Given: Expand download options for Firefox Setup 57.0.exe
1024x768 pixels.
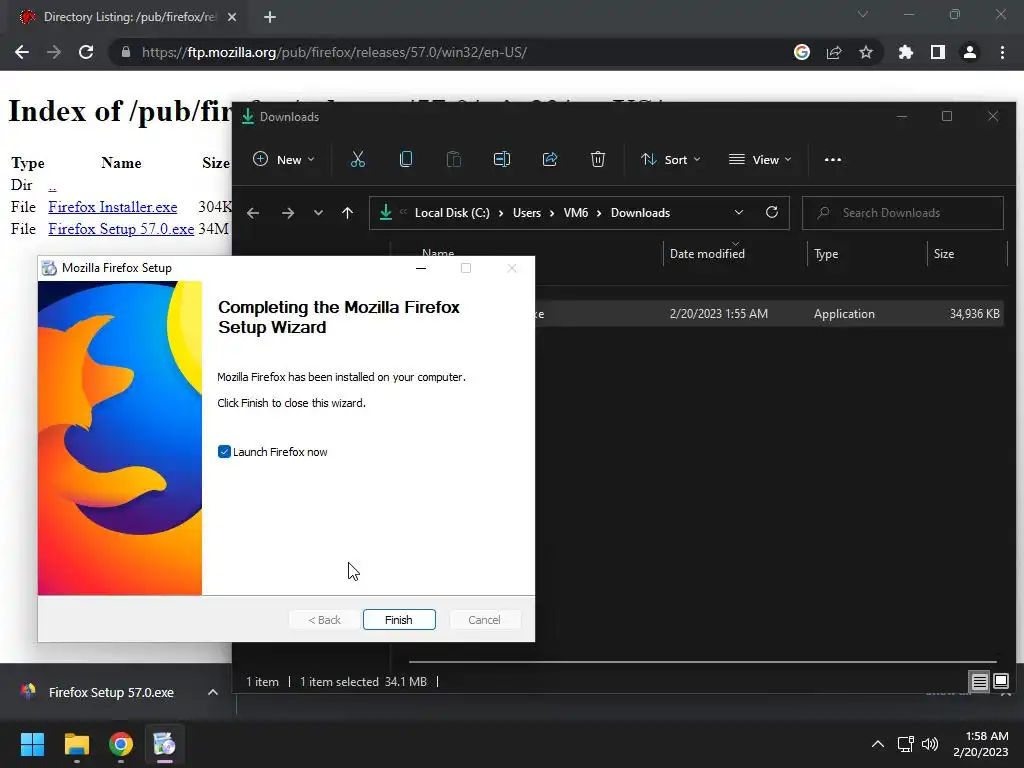Looking at the screenshot, I should click(x=213, y=692).
